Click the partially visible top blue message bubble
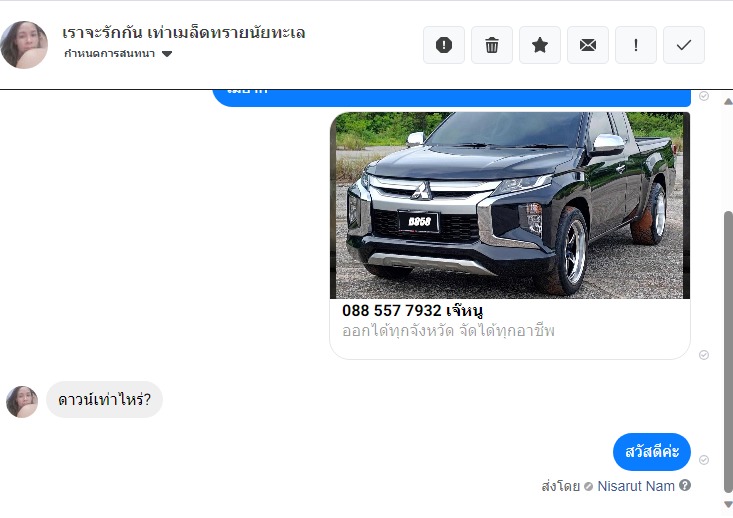 click(x=452, y=98)
